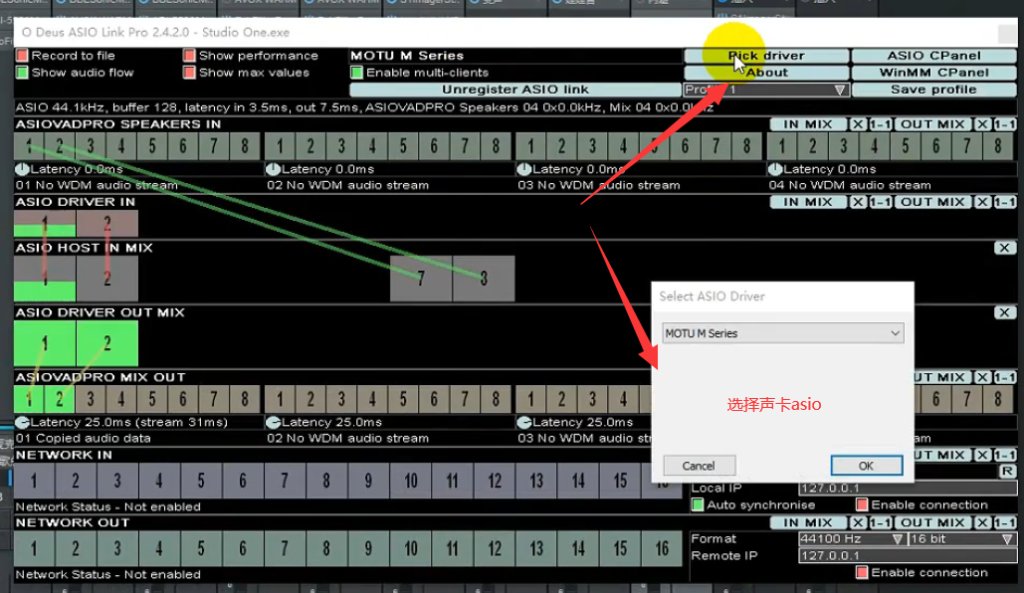This screenshot has width=1024, height=593.
Task: Open MOTU M Series driver dropdown
Action: point(783,333)
